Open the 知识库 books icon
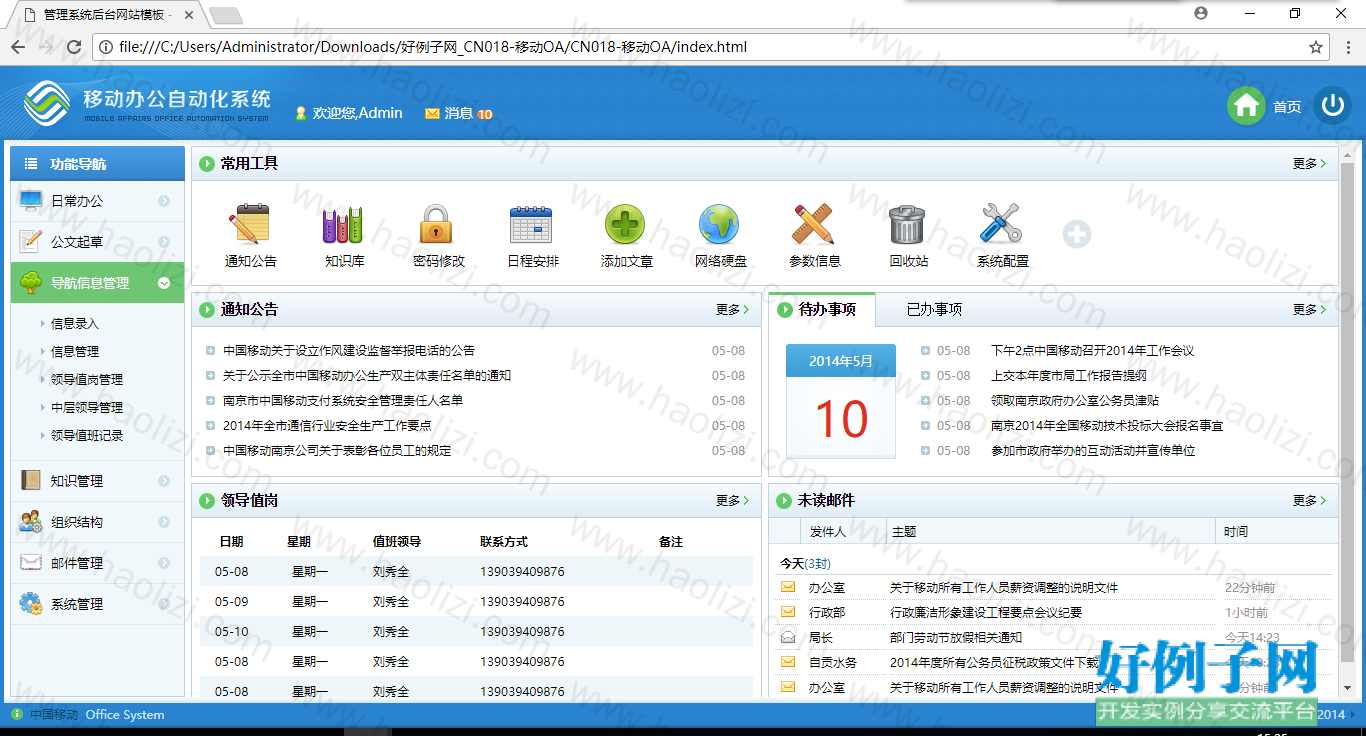 [344, 224]
